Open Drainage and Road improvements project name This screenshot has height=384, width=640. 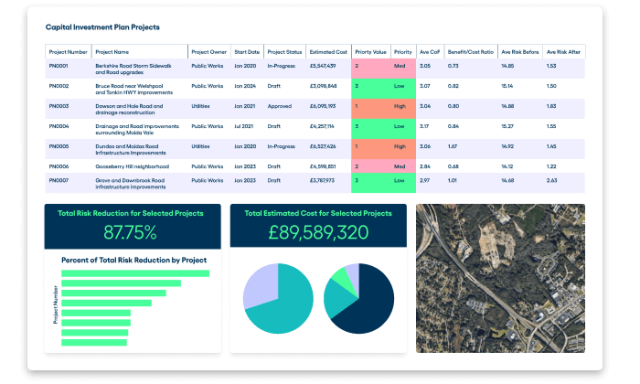click(137, 129)
